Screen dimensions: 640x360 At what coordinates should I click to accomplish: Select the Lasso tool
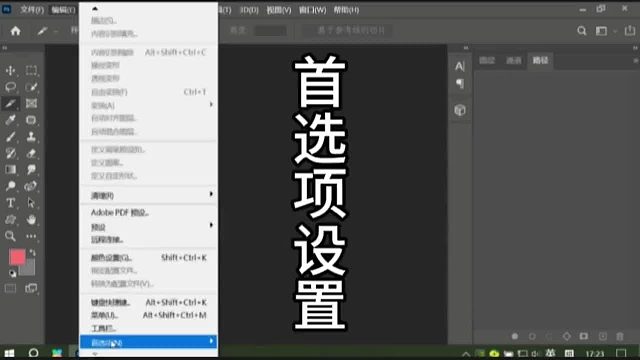click(10, 87)
